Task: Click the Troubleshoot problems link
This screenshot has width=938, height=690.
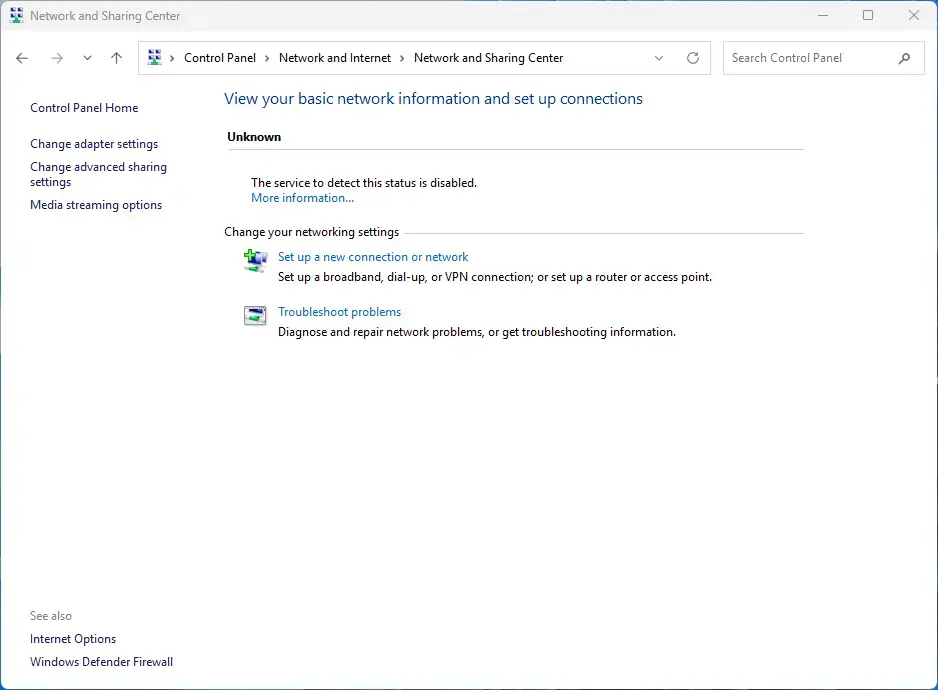Action: [339, 312]
